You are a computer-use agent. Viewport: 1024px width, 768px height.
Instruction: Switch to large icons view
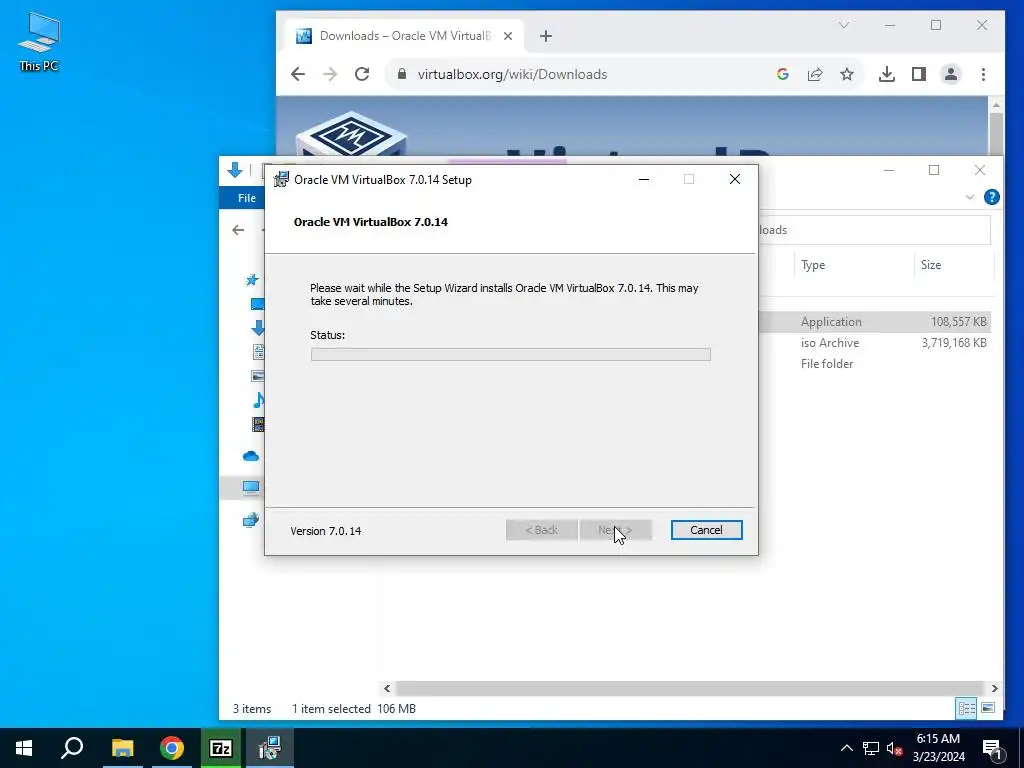(x=988, y=708)
